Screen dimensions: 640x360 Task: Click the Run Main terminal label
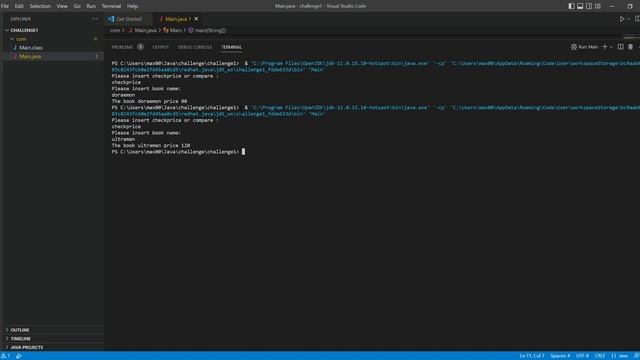click(585, 47)
